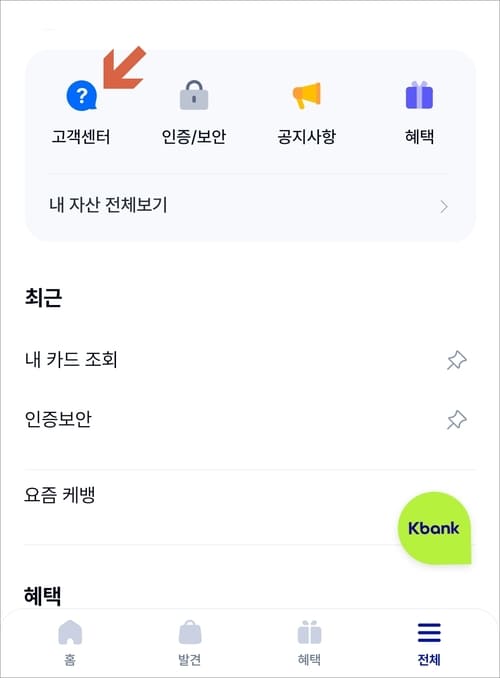This screenshot has width=500, height=678.
Task: Tap the purple 혜택 gift icon
Action: [x=419, y=95]
